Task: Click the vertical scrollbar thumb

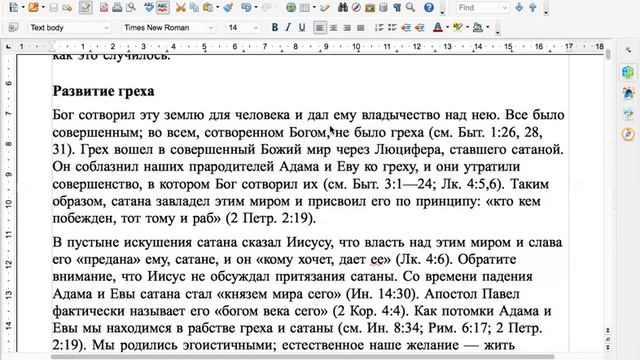Action: click(608, 54)
